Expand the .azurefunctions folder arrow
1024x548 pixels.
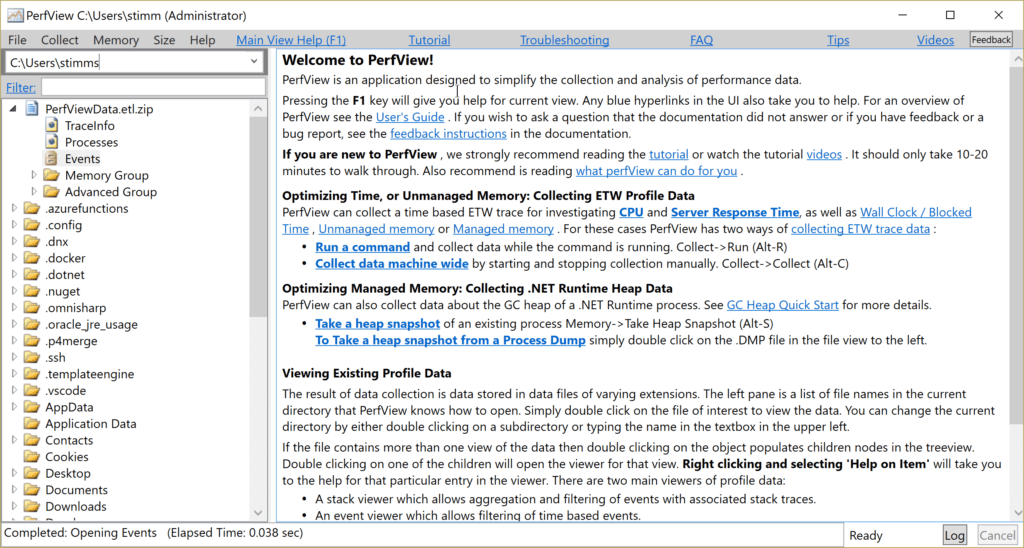click(14, 208)
